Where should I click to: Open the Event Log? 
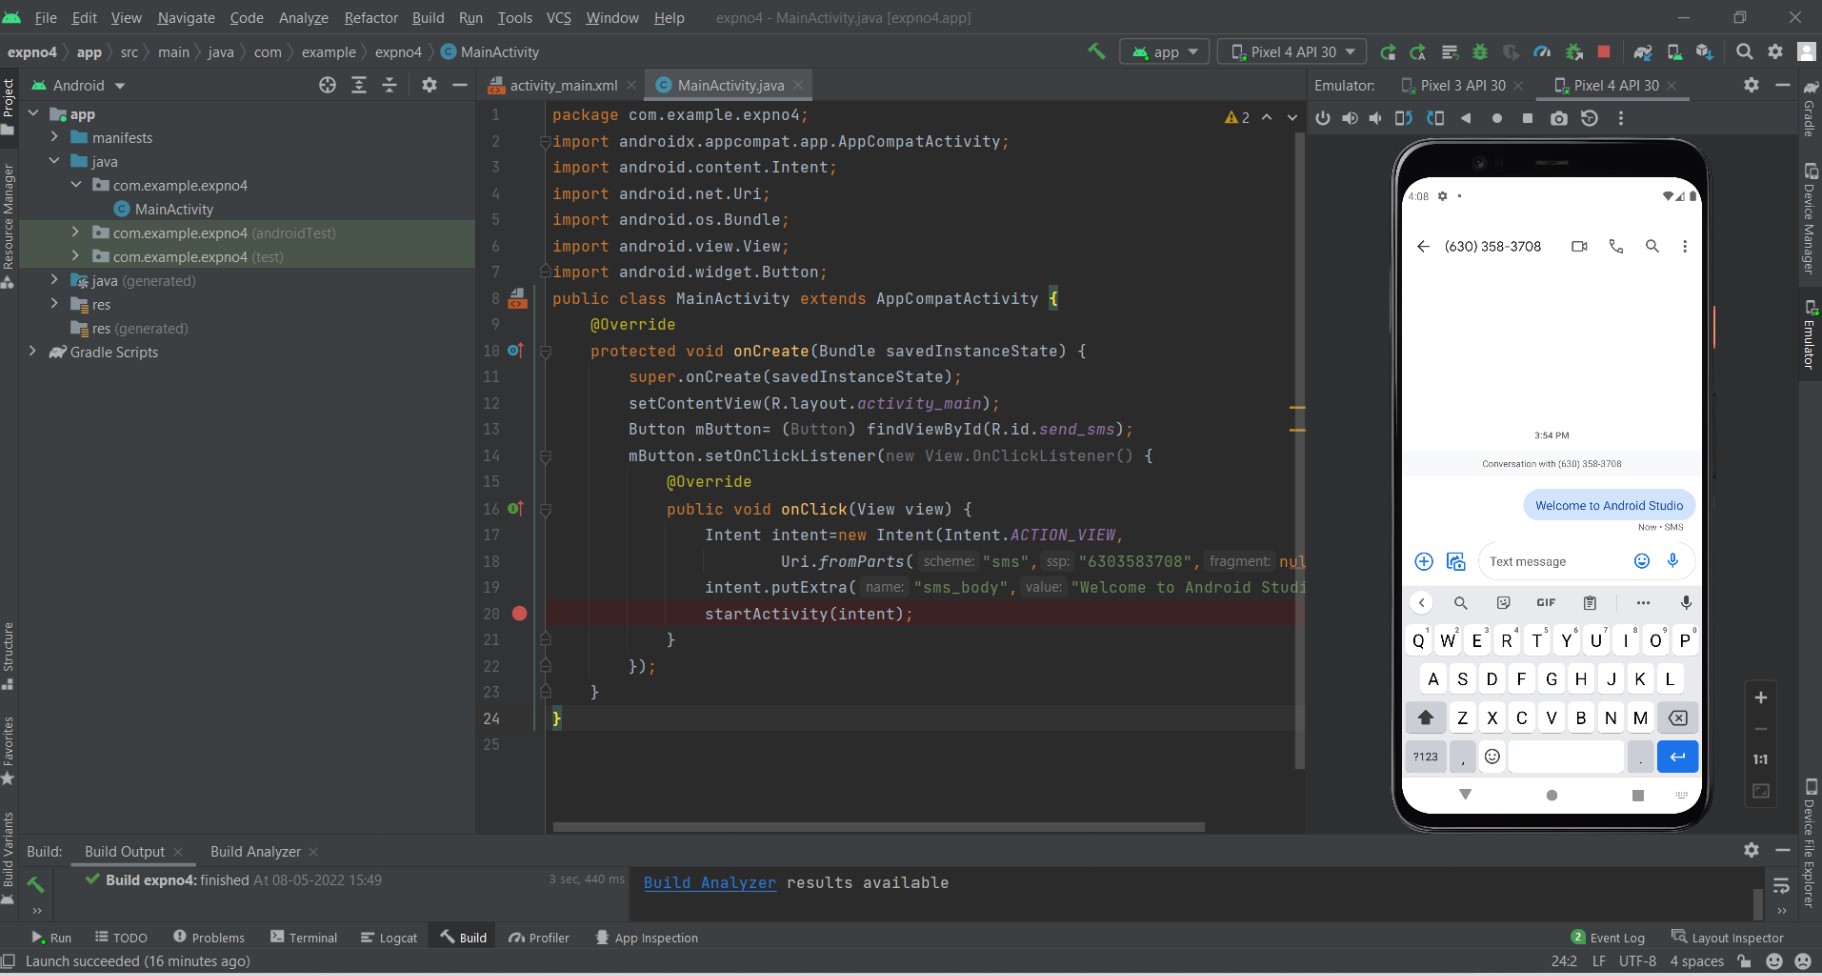pyautogui.click(x=1608, y=937)
